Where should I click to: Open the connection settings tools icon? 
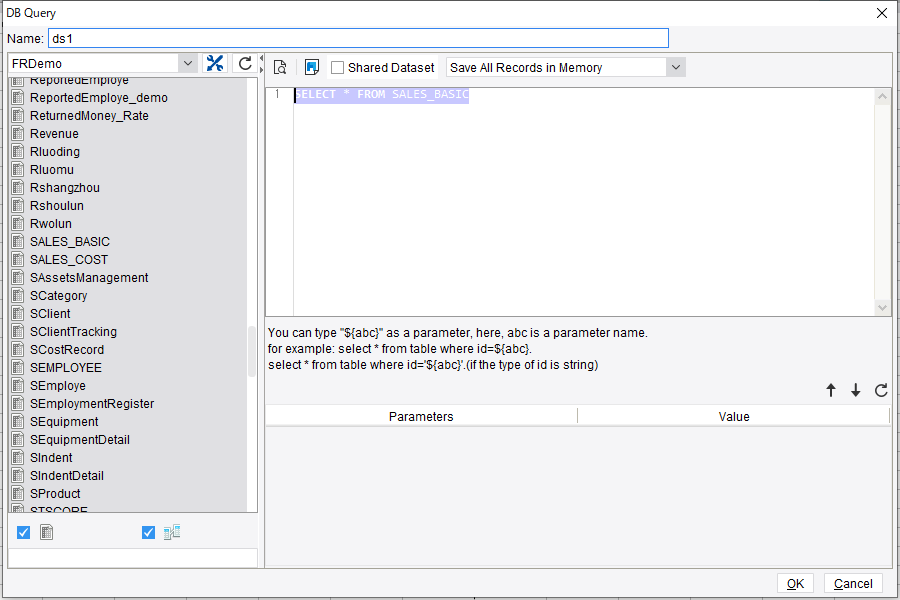click(215, 63)
